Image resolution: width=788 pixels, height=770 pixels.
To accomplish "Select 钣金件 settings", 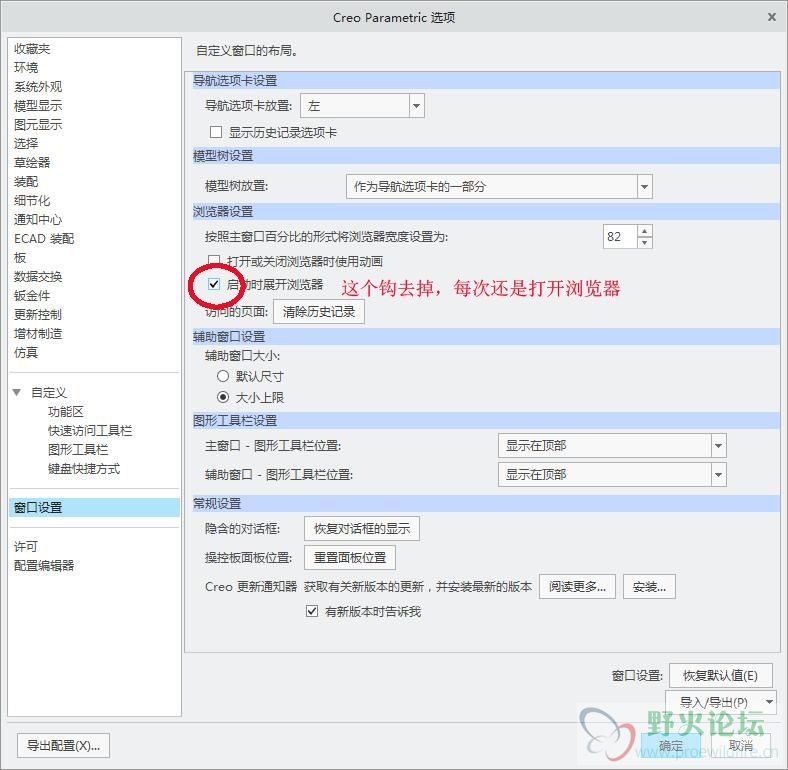I will pos(32,296).
